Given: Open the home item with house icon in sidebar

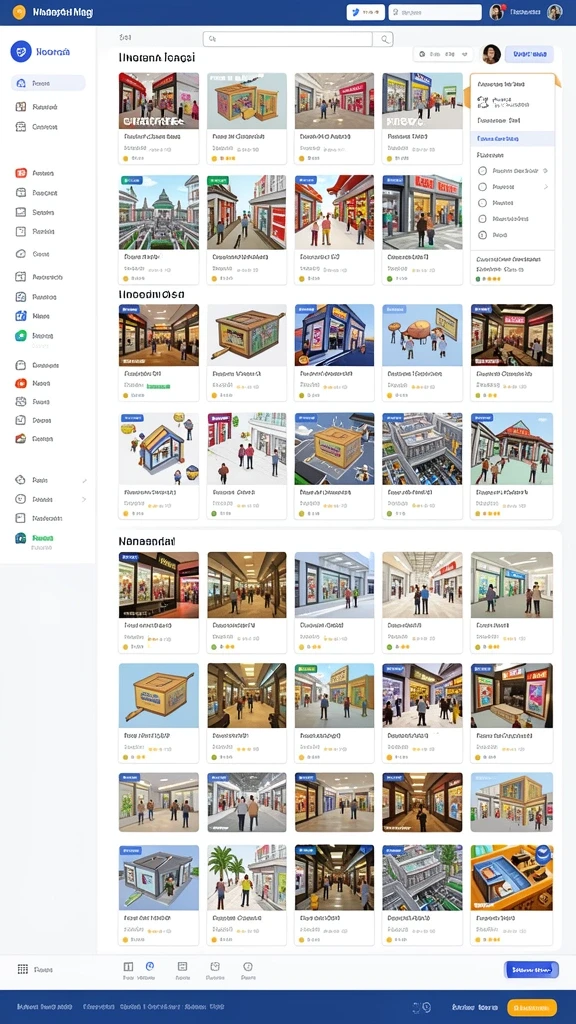Looking at the screenshot, I should [48, 83].
